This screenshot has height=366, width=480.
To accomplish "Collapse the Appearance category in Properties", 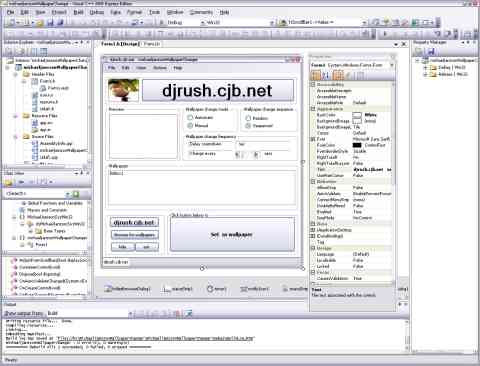I will (x=313, y=109).
